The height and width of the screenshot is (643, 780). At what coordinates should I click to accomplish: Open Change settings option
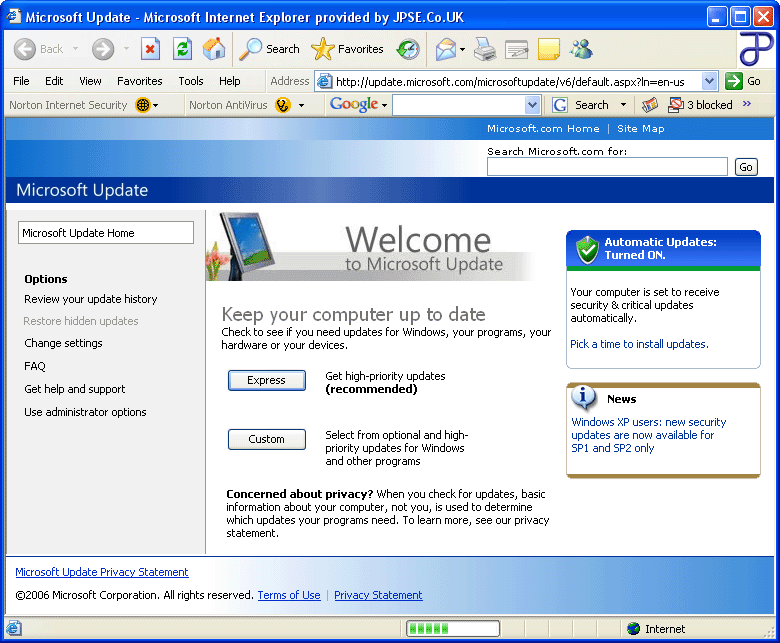tap(63, 343)
